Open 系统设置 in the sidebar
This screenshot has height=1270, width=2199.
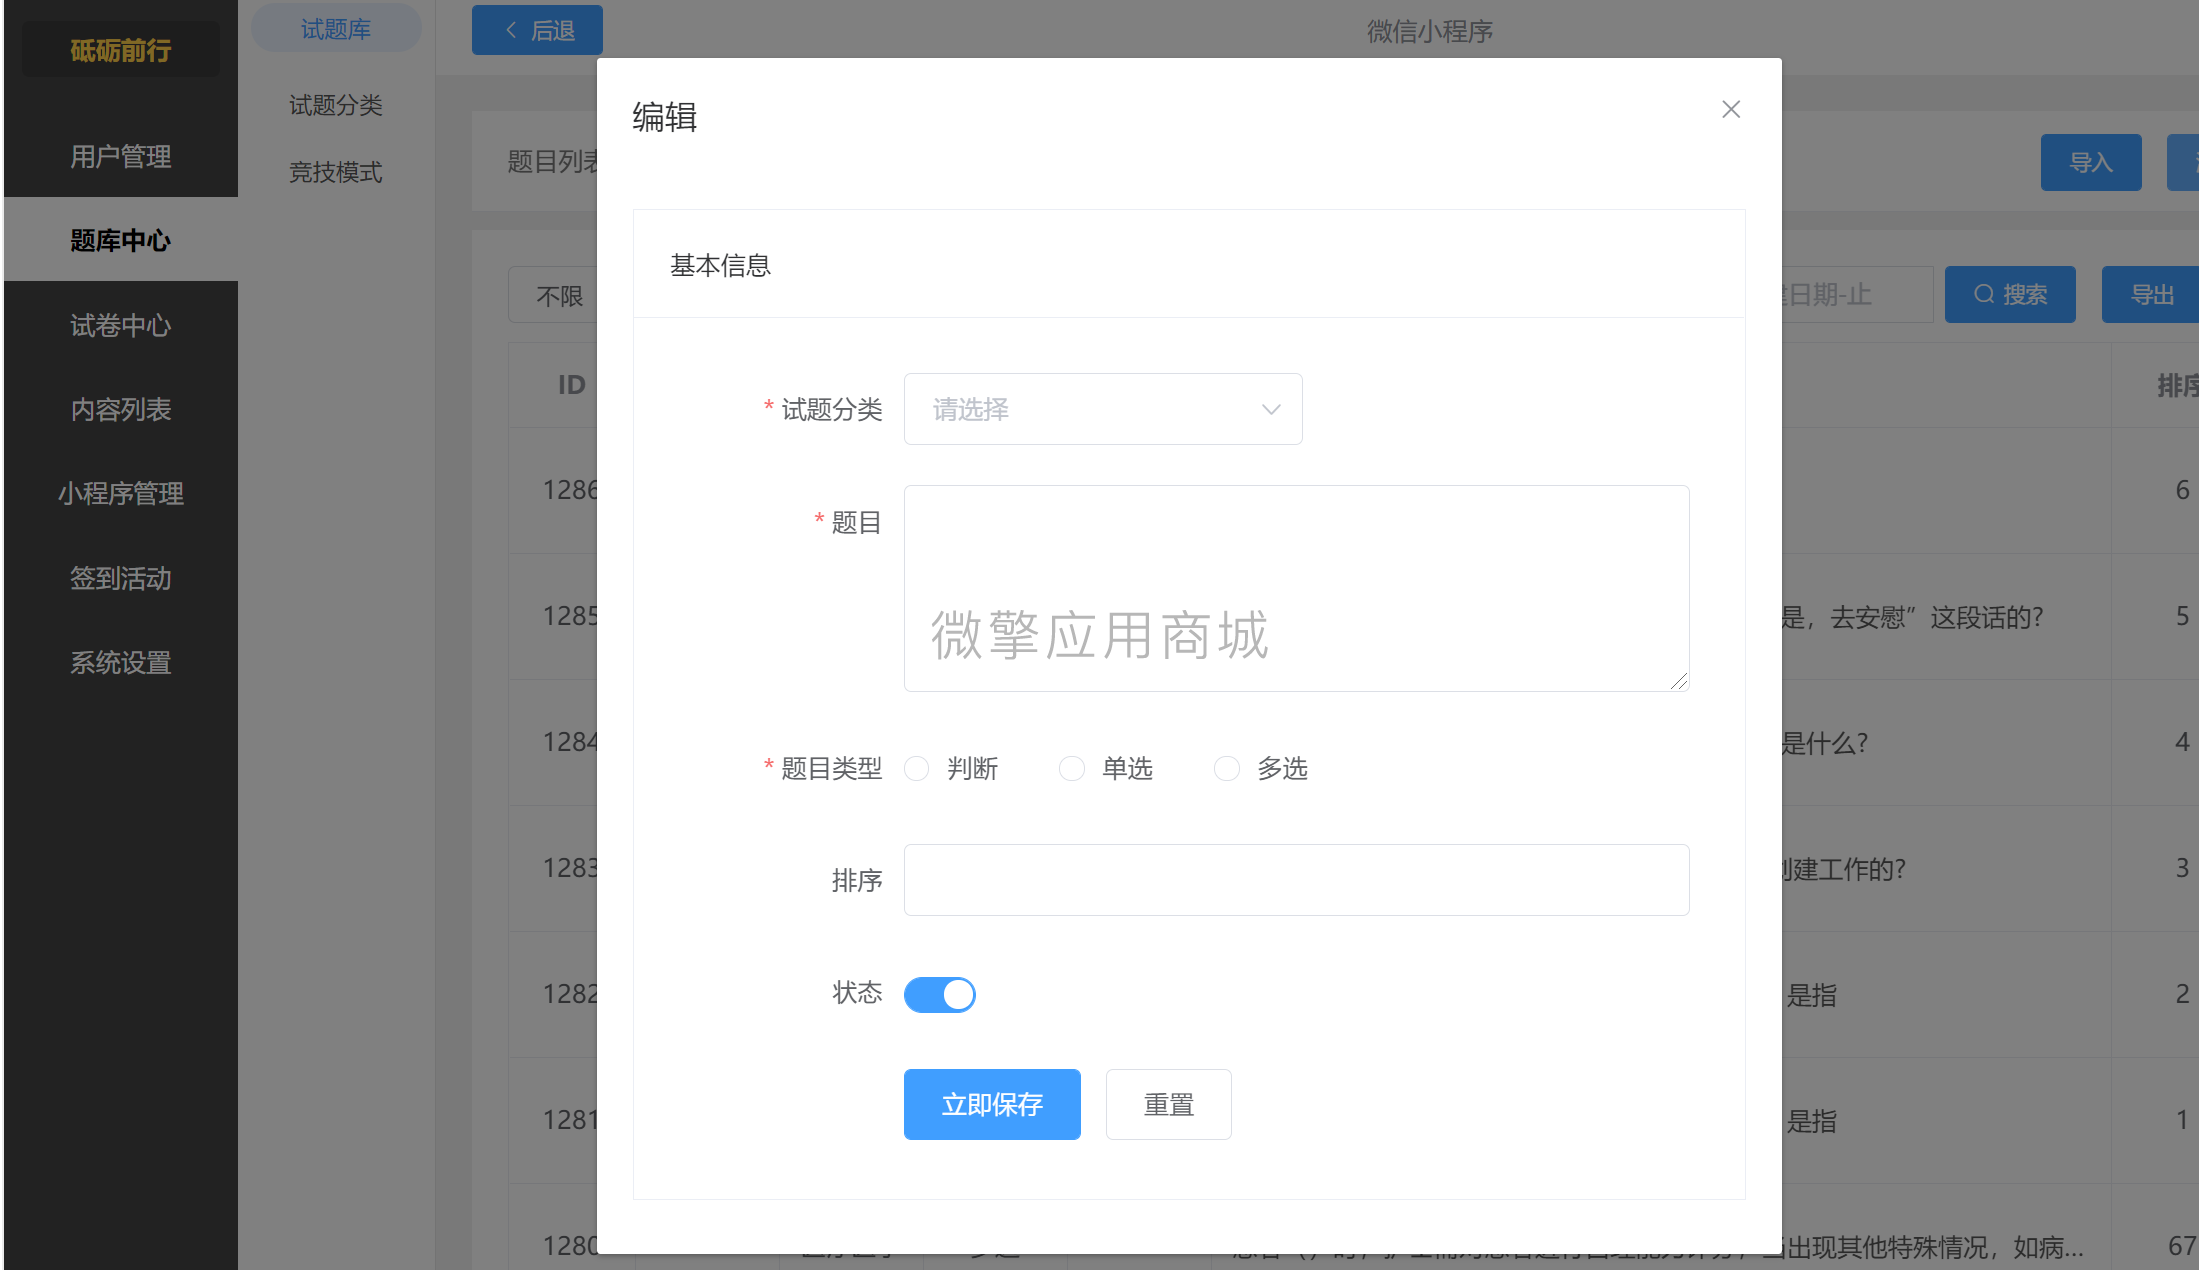point(121,662)
